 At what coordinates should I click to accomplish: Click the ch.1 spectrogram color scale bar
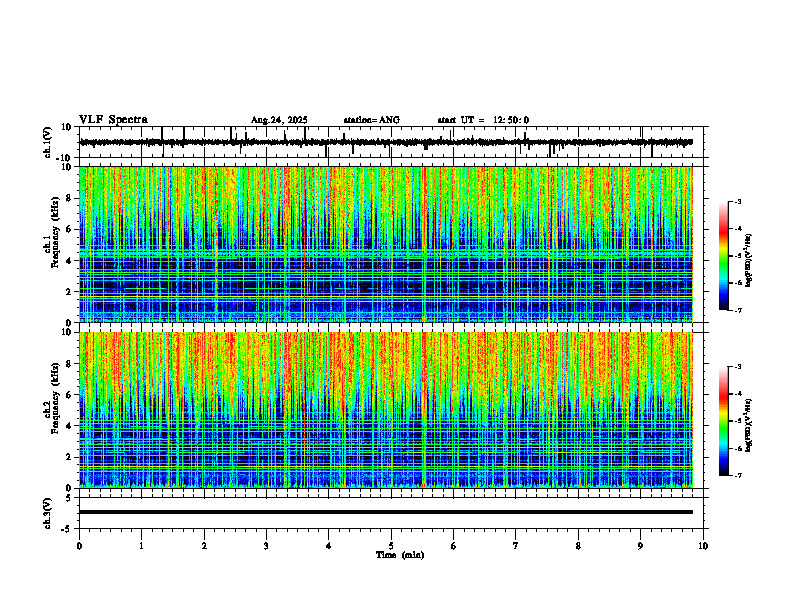[724, 256]
